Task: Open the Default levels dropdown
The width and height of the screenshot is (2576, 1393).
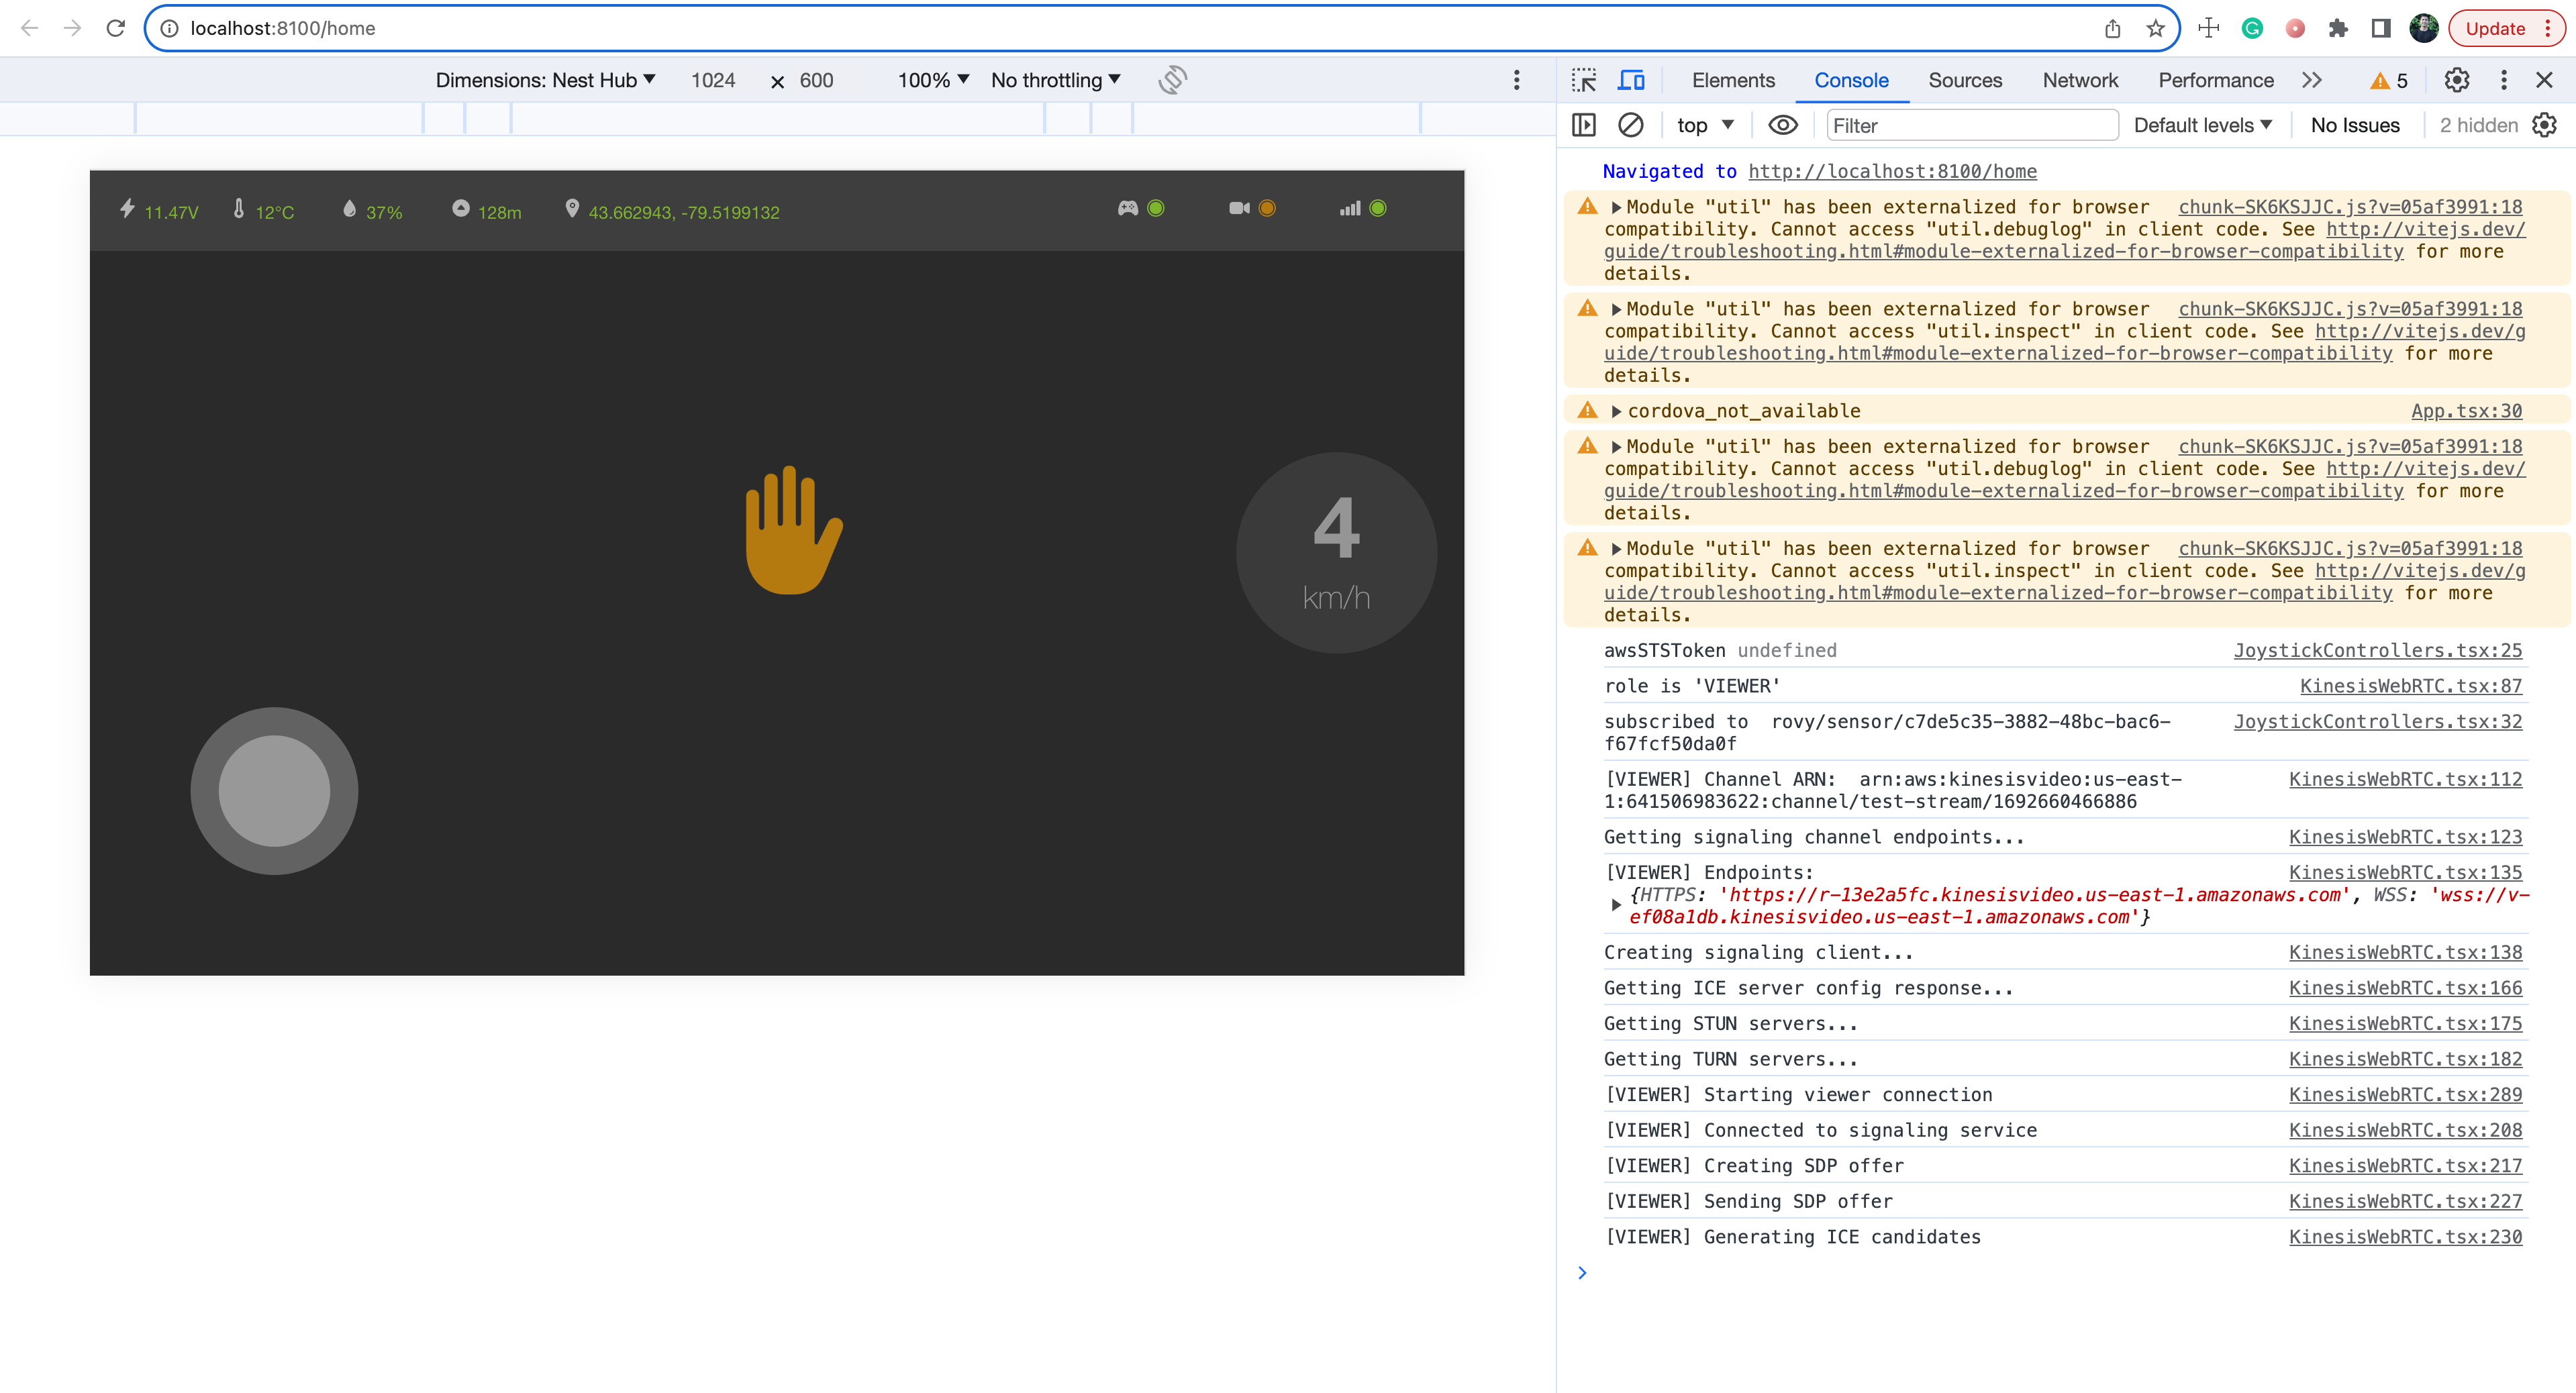Action: pos(2202,125)
